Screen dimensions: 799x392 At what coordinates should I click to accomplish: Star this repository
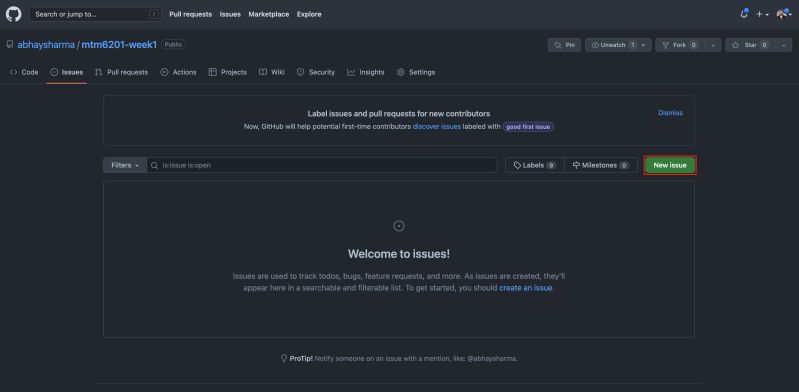(x=750, y=45)
